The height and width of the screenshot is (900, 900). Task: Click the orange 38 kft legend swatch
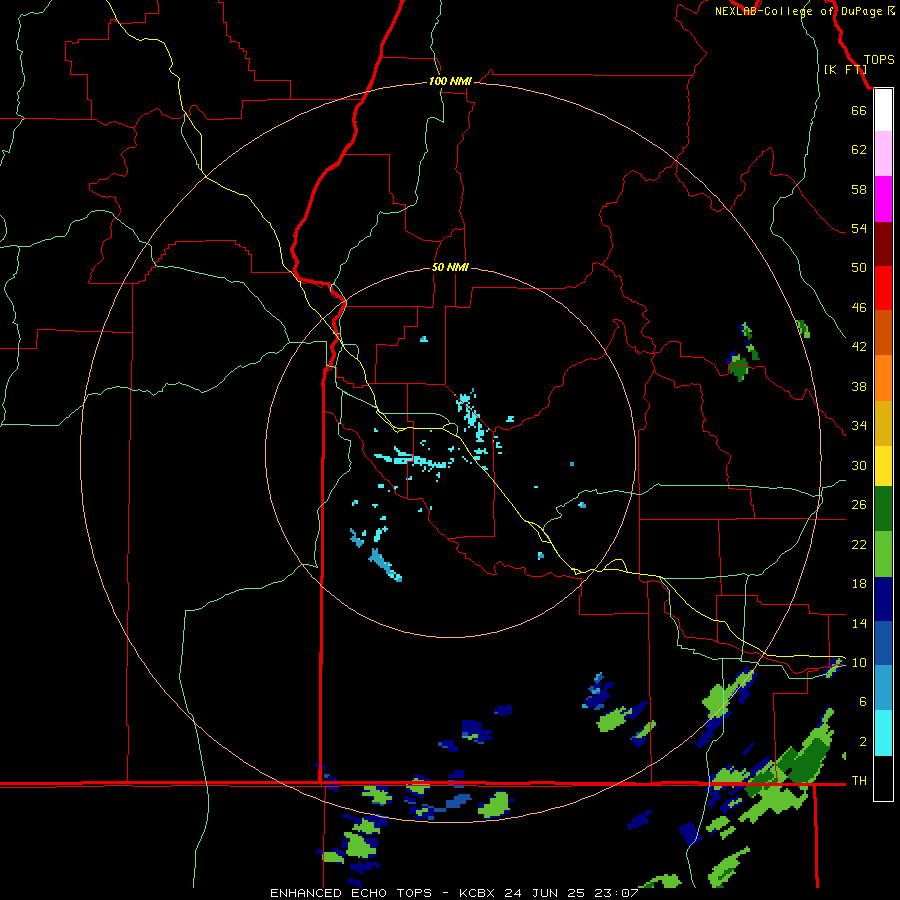[883, 378]
